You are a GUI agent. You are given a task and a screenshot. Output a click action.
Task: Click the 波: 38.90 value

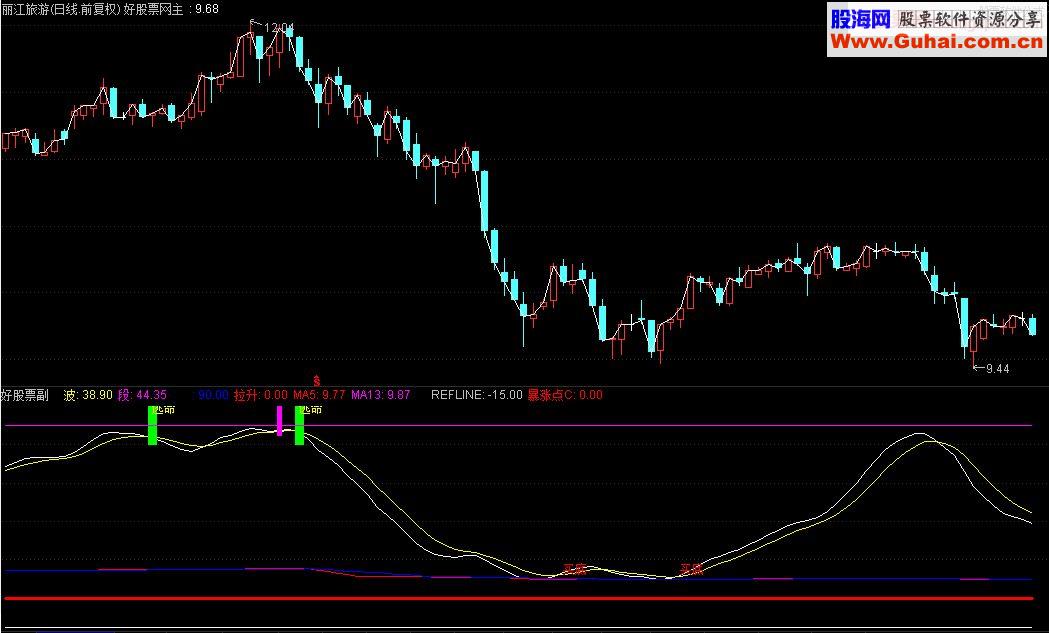pos(88,395)
